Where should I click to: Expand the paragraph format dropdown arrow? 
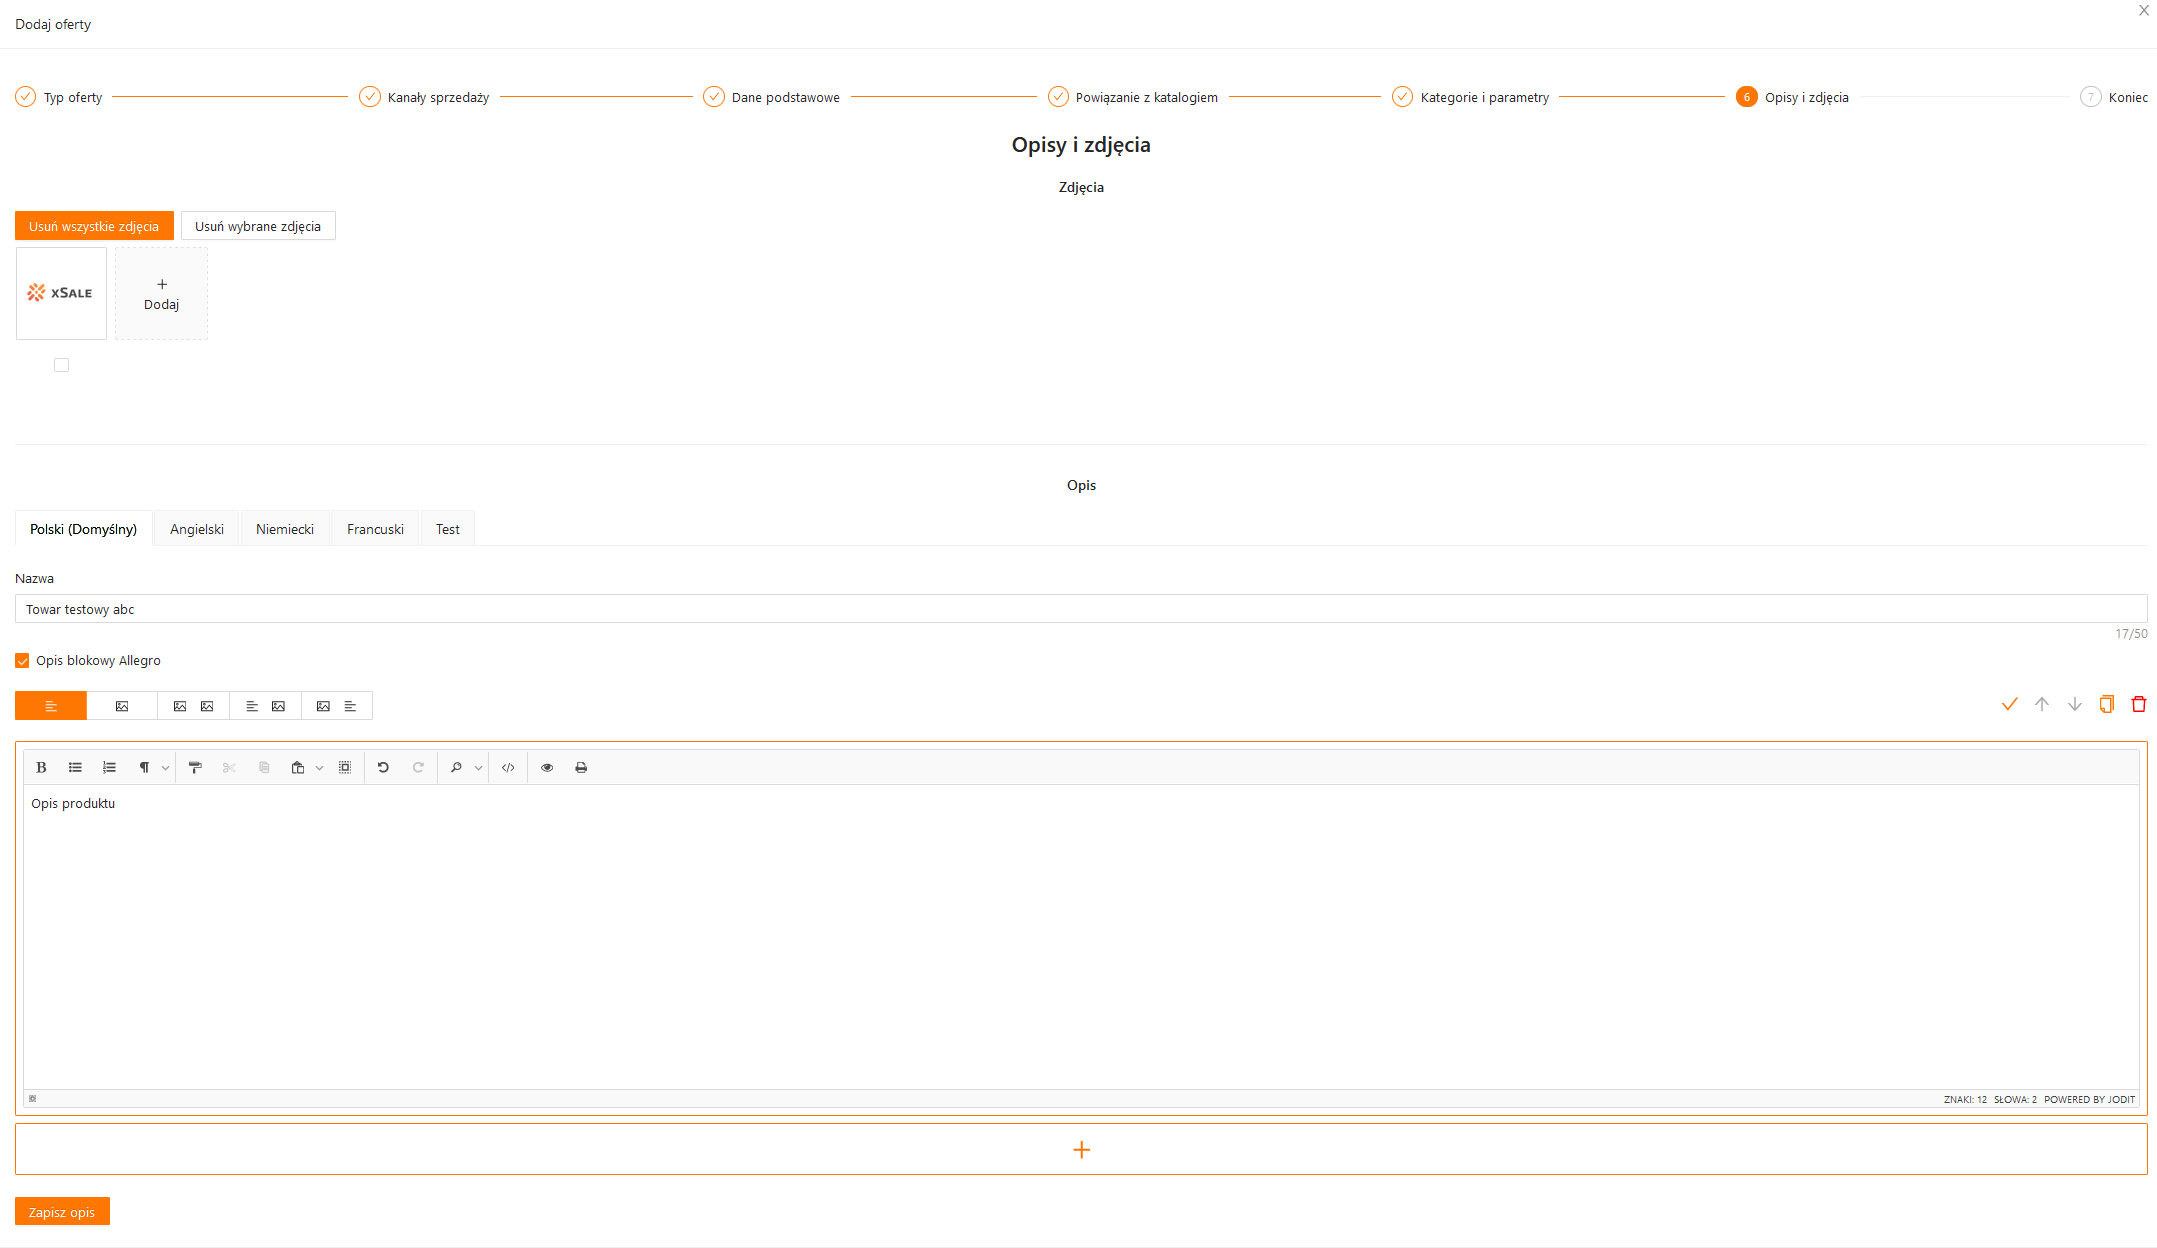tap(165, 768)
